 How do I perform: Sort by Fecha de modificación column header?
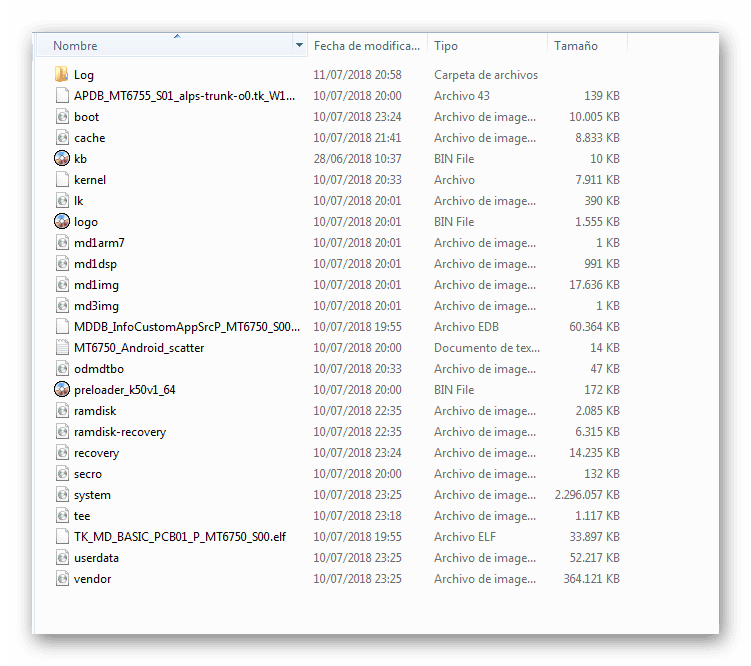click(x=367, y=45)
